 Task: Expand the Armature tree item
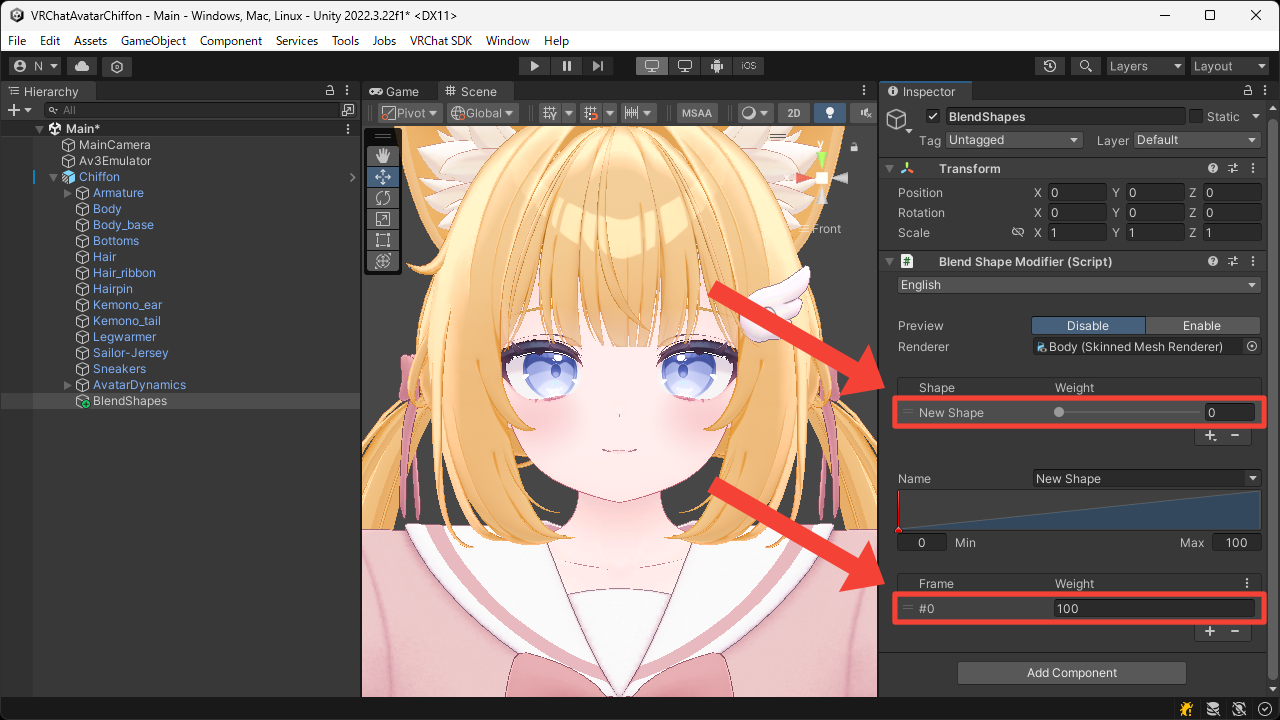point(68,193)
